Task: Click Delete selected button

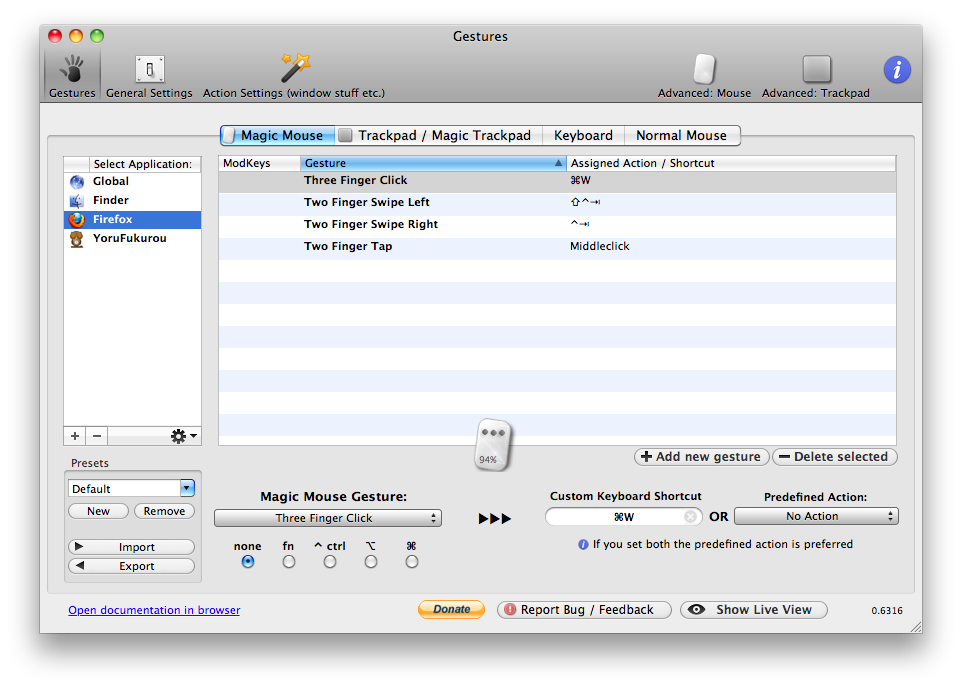Action: [834, 457]
